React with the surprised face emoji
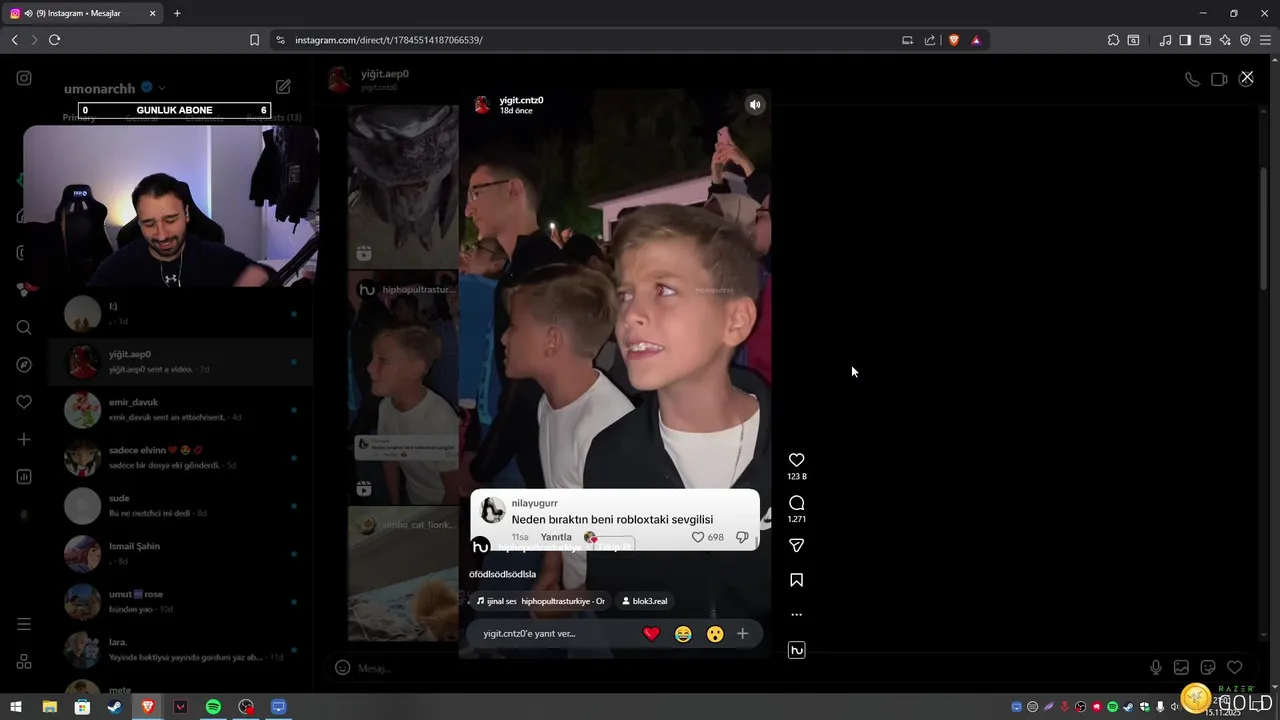1280x720 pixels. click(715, 634)
